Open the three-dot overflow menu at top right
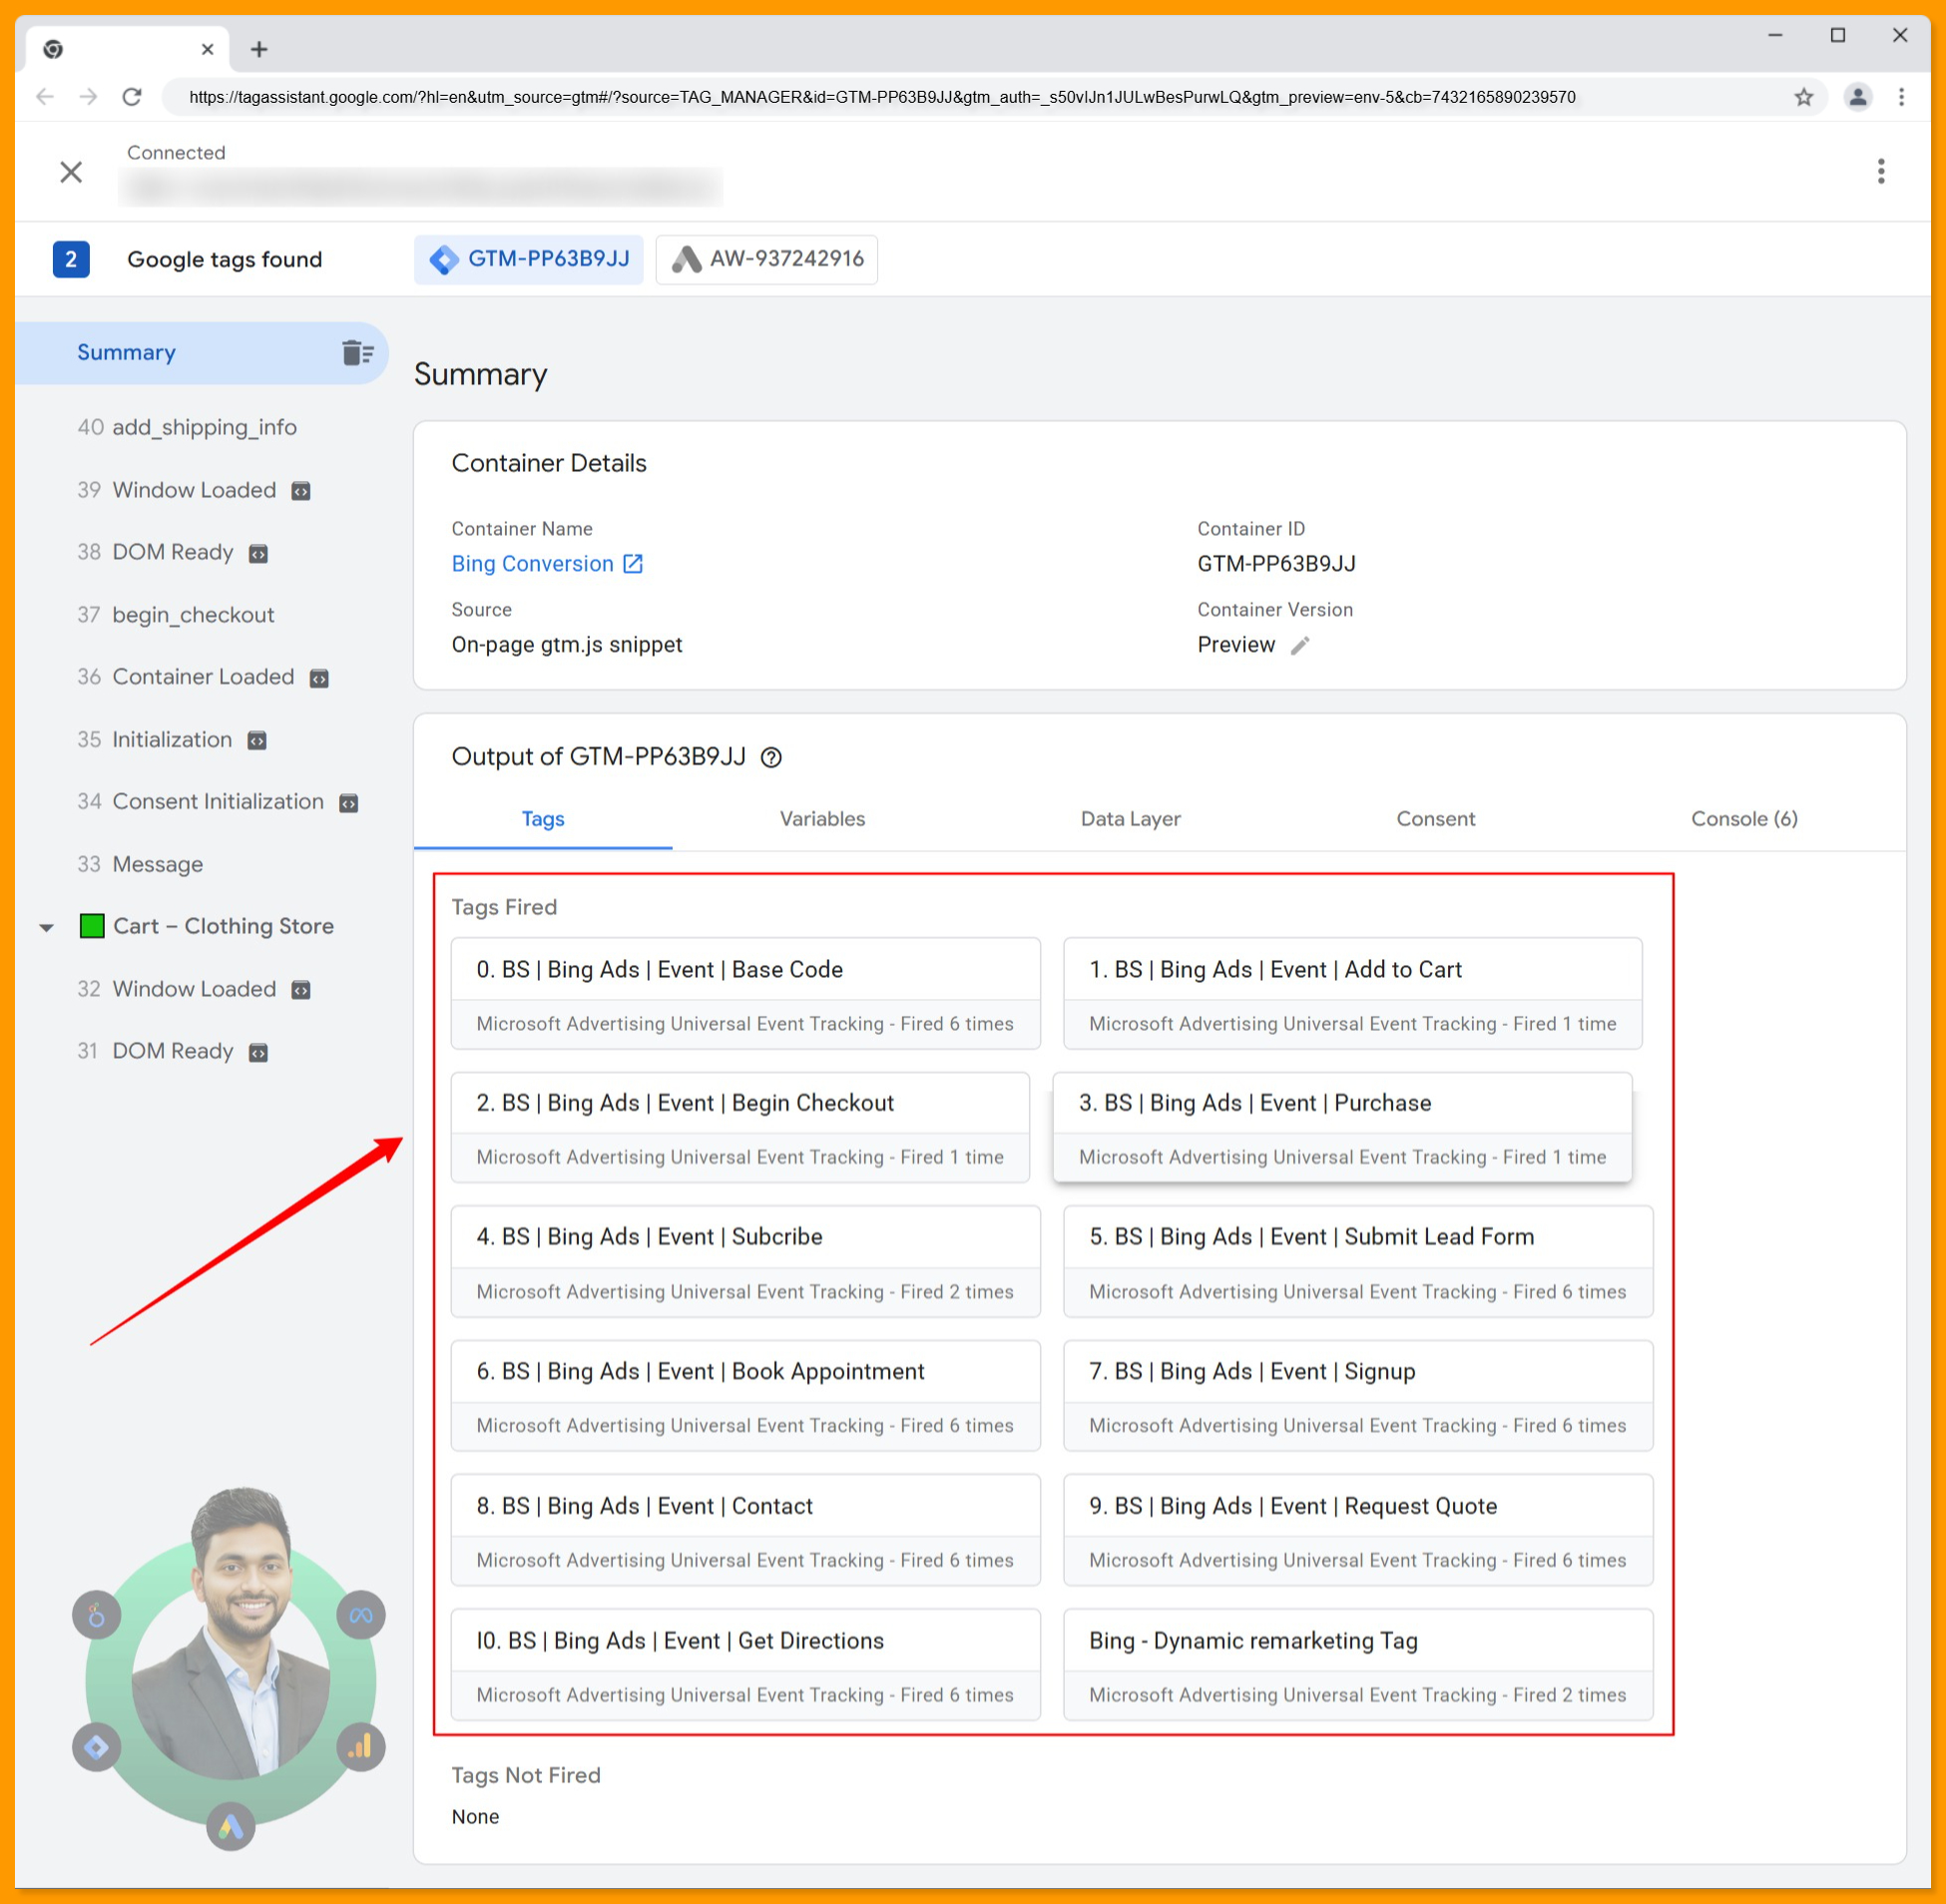The width and height of the screenshot is (1946, 1904). [x=1881, y=171]
